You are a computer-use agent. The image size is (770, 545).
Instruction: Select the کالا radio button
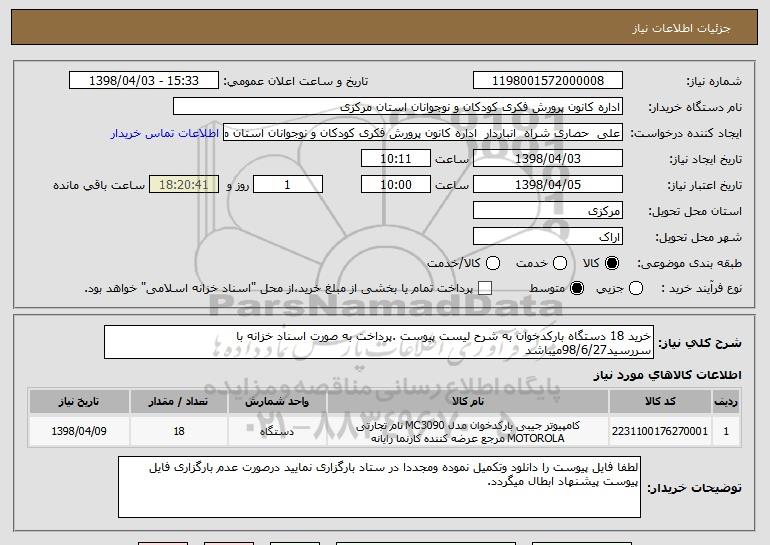tap(612, 263)
